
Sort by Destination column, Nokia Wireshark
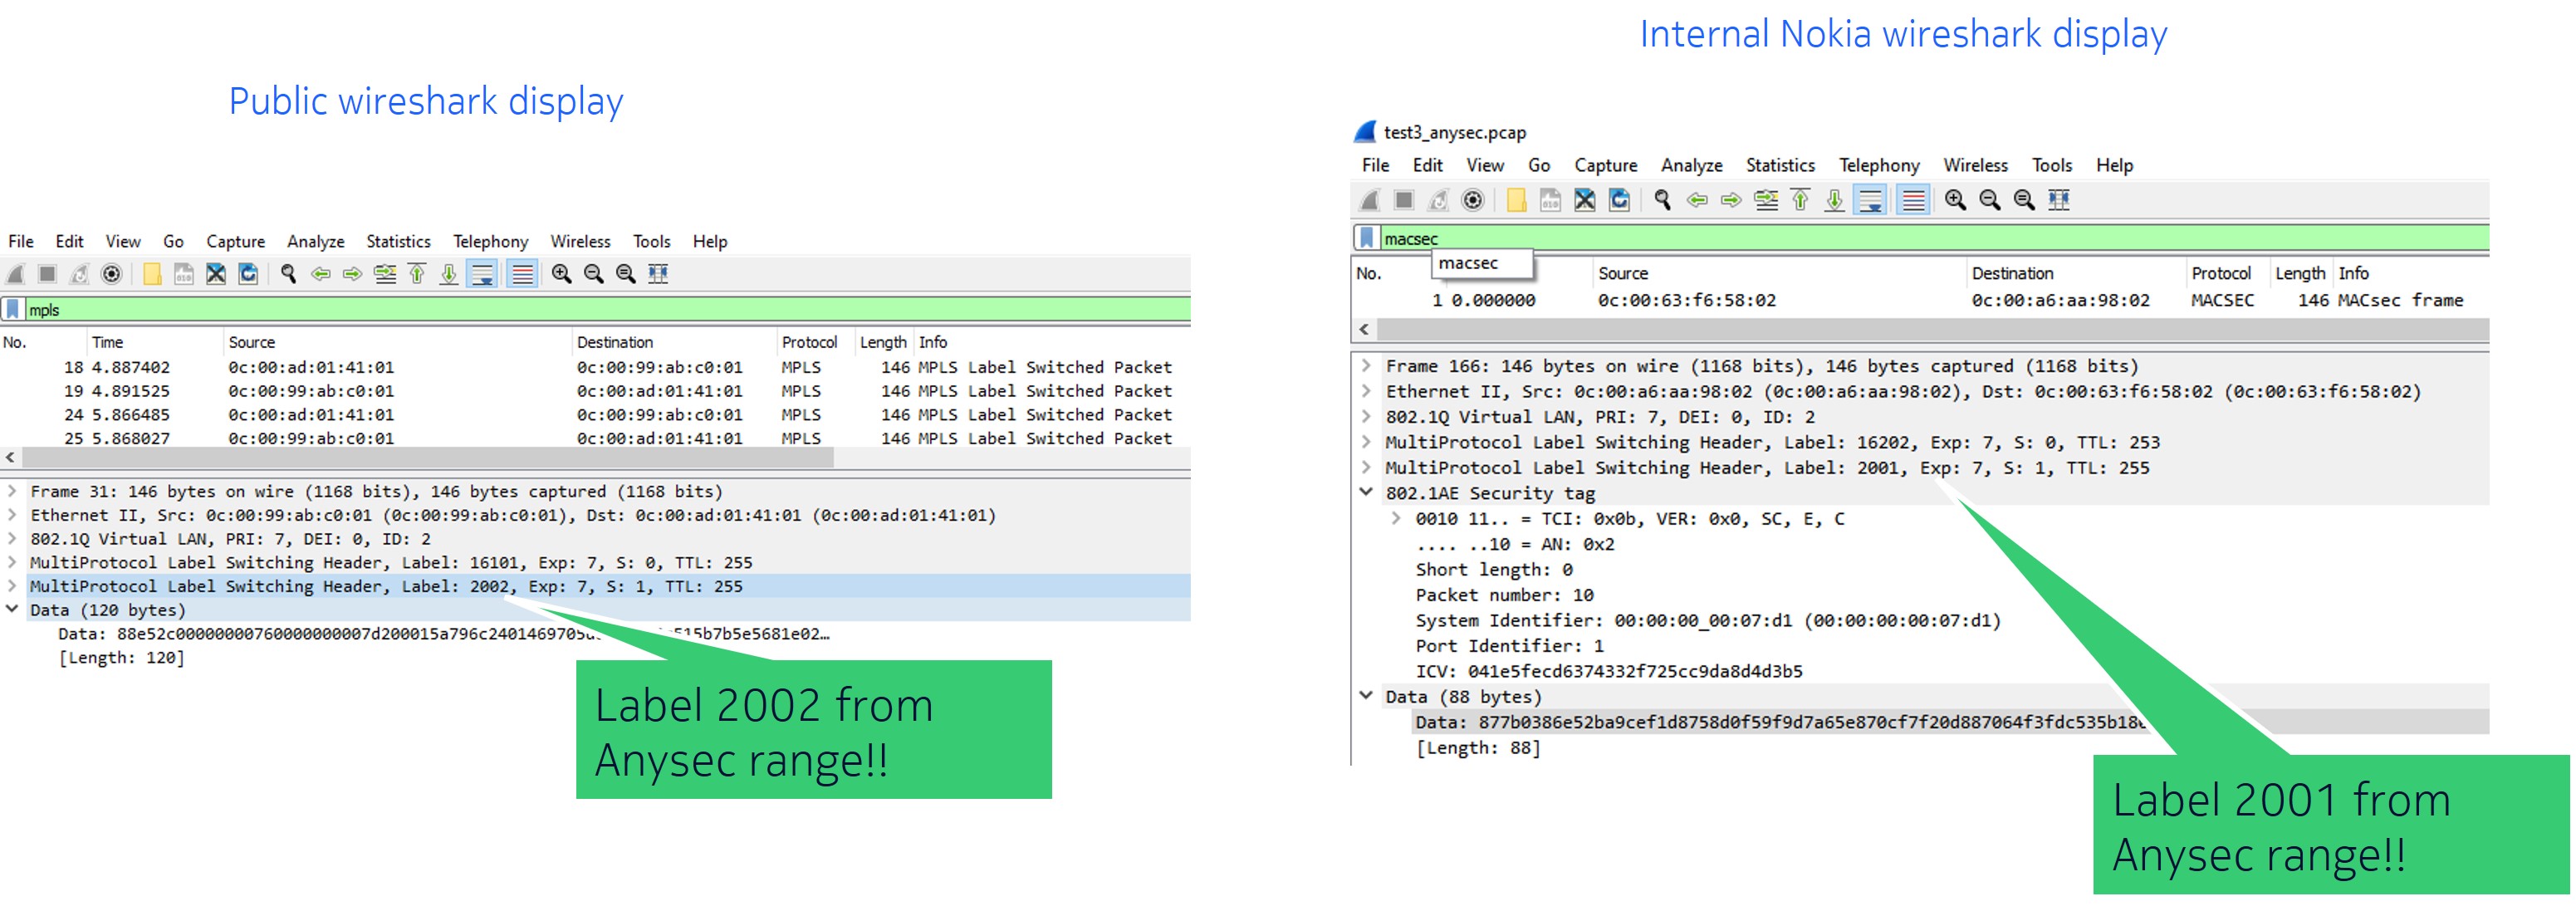point(2012,274)
